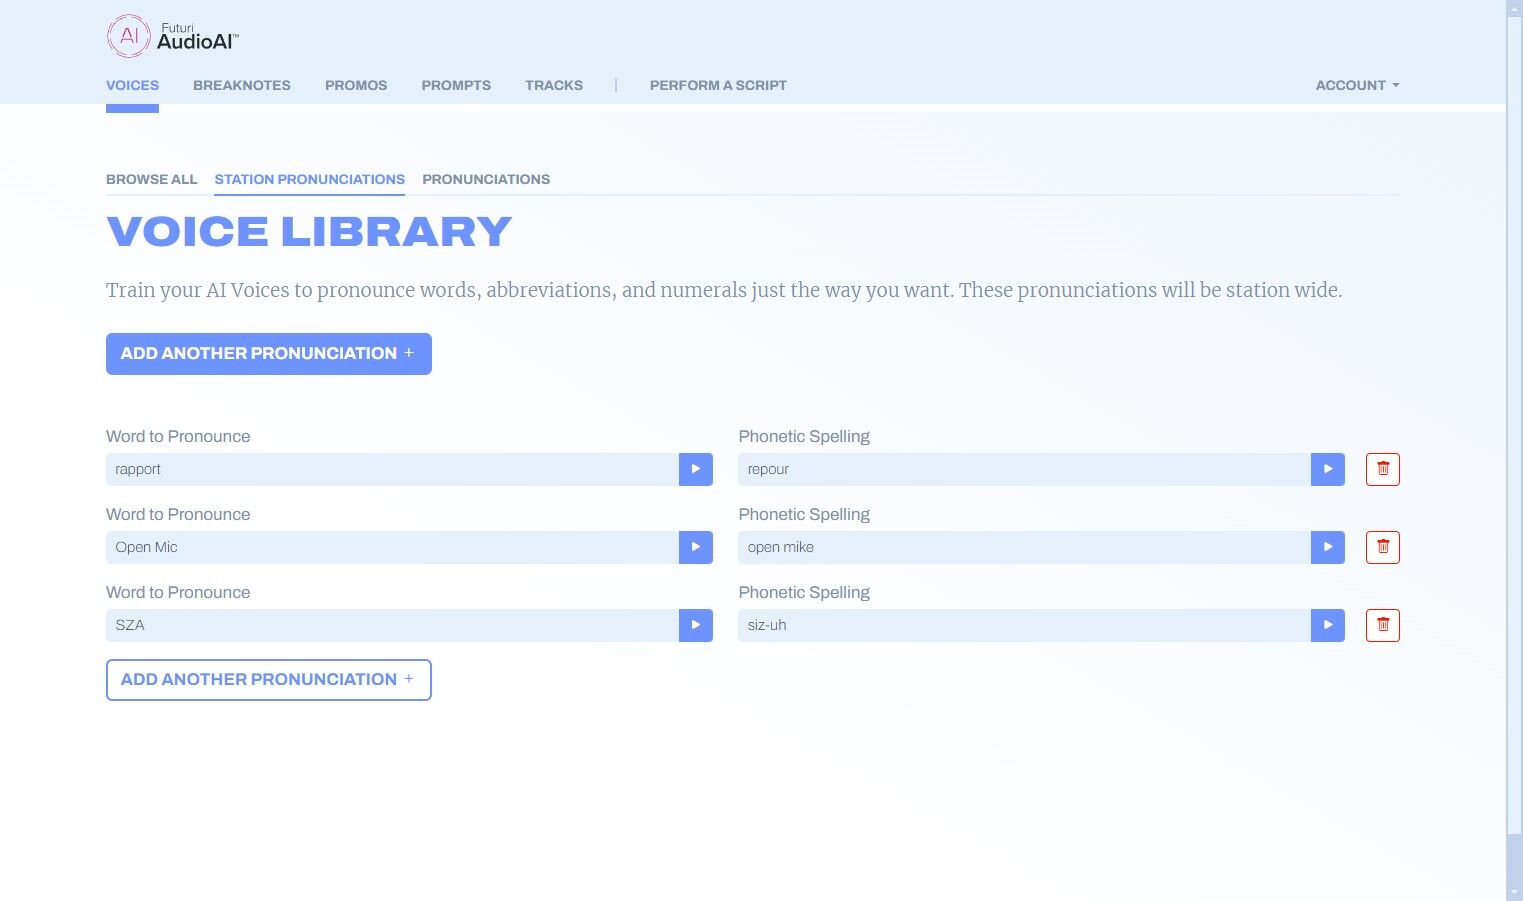Click the bottom outlined Add Another Pronunciation button

pos(268,680)
